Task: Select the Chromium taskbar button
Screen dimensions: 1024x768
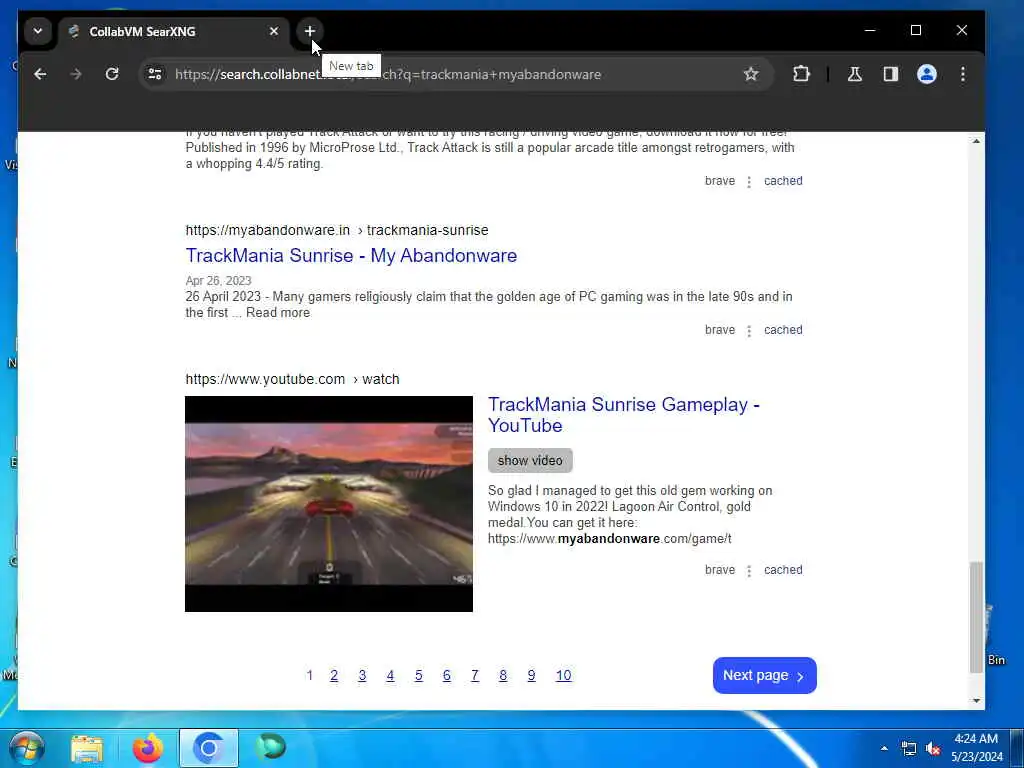Action: 209,748
